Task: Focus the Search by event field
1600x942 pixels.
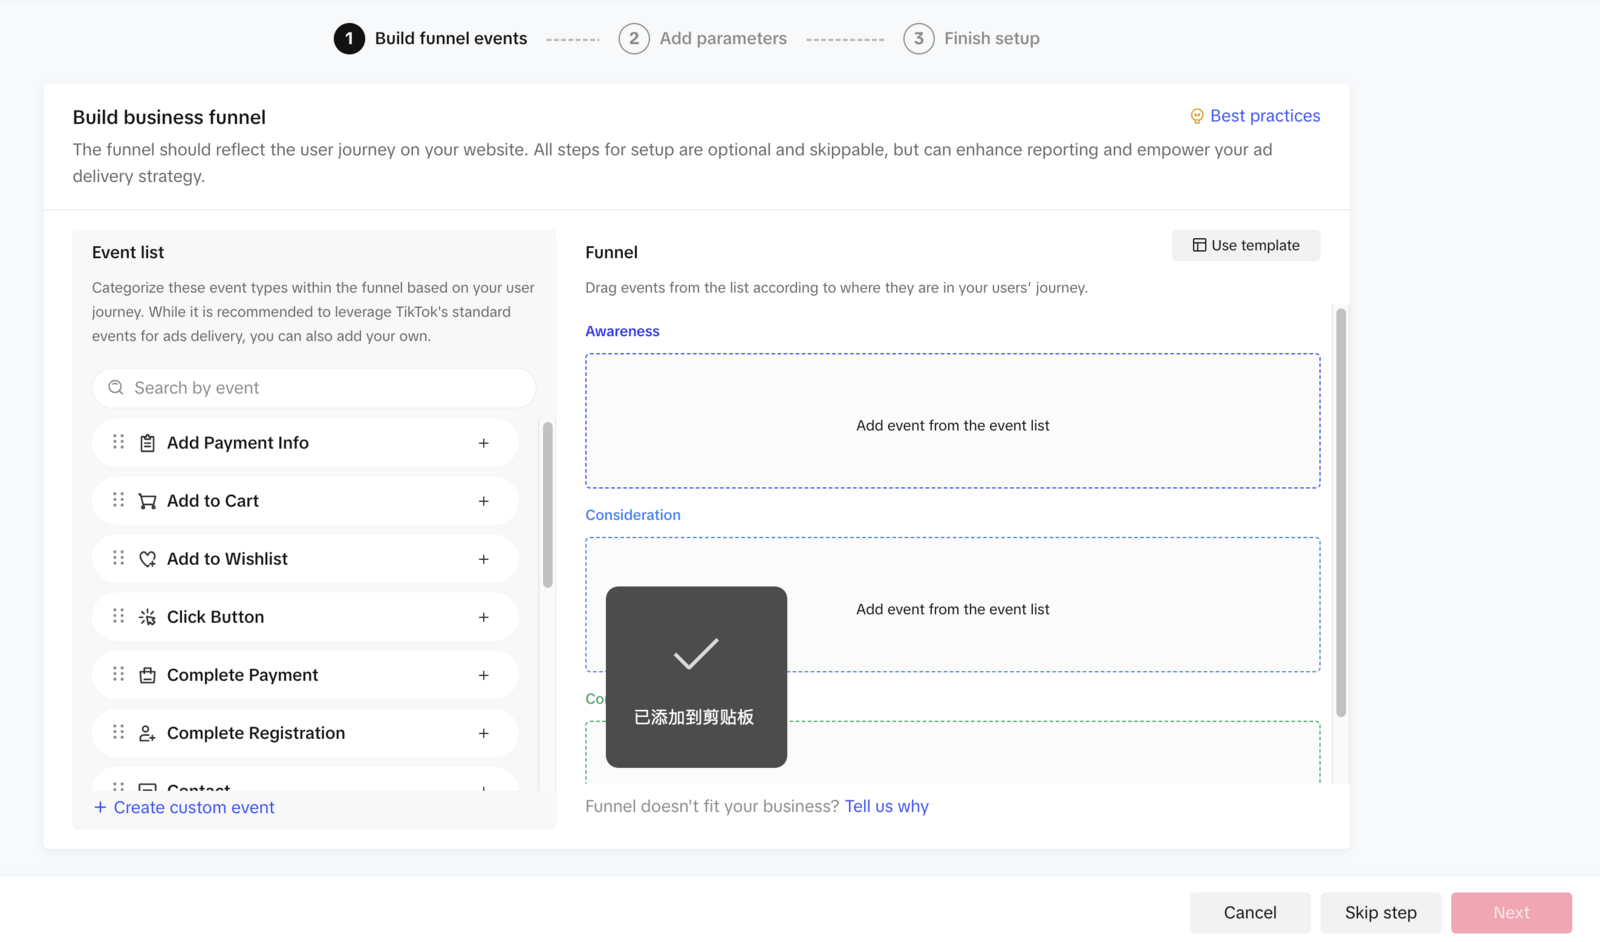Action: pos(314,388)
